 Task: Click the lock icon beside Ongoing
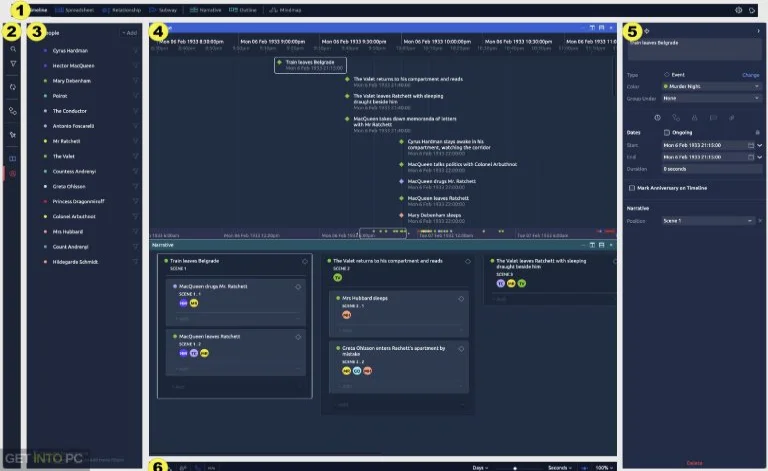point(757,132)
